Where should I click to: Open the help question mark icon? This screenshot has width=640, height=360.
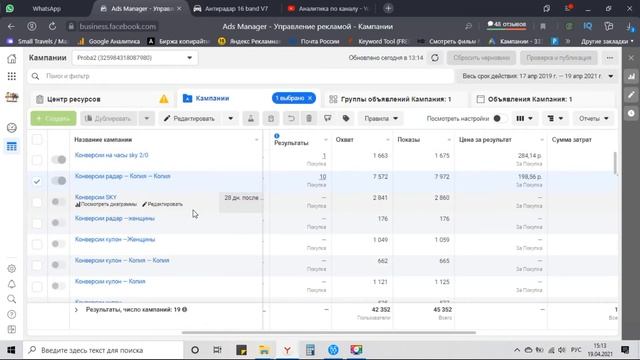point(12,314)
